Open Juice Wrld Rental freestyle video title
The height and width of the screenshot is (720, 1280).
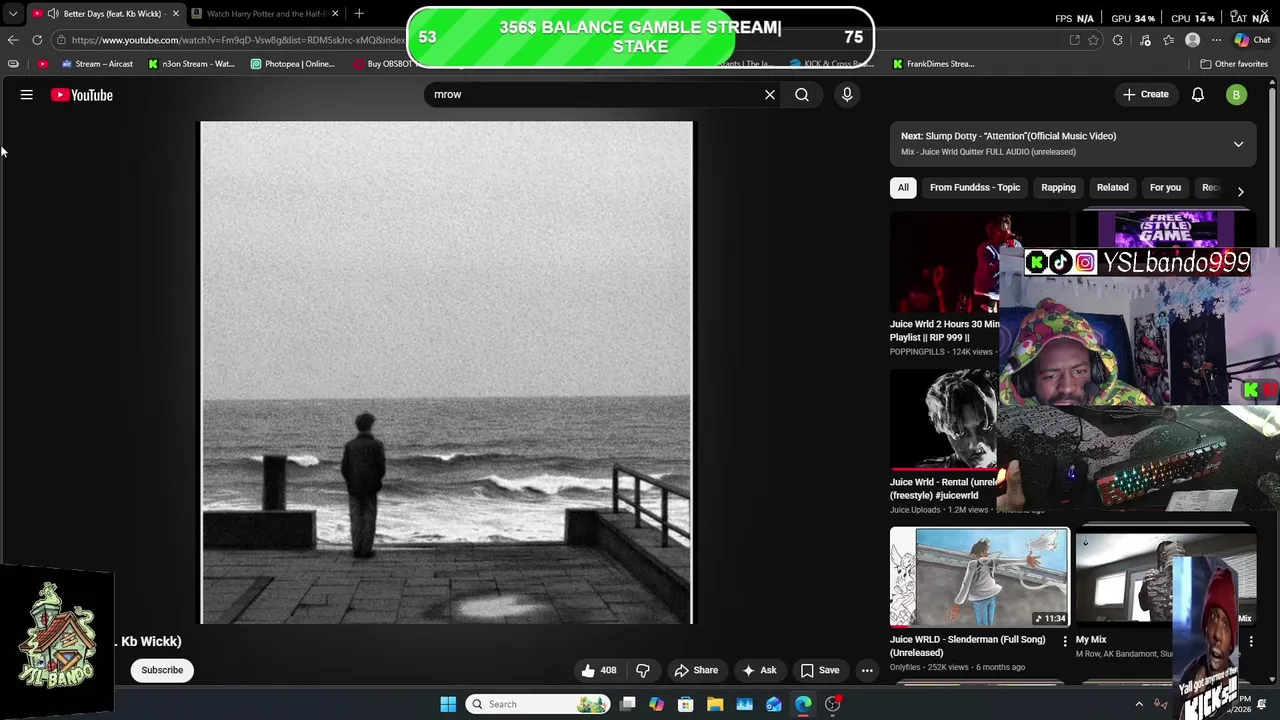point(943,488)
